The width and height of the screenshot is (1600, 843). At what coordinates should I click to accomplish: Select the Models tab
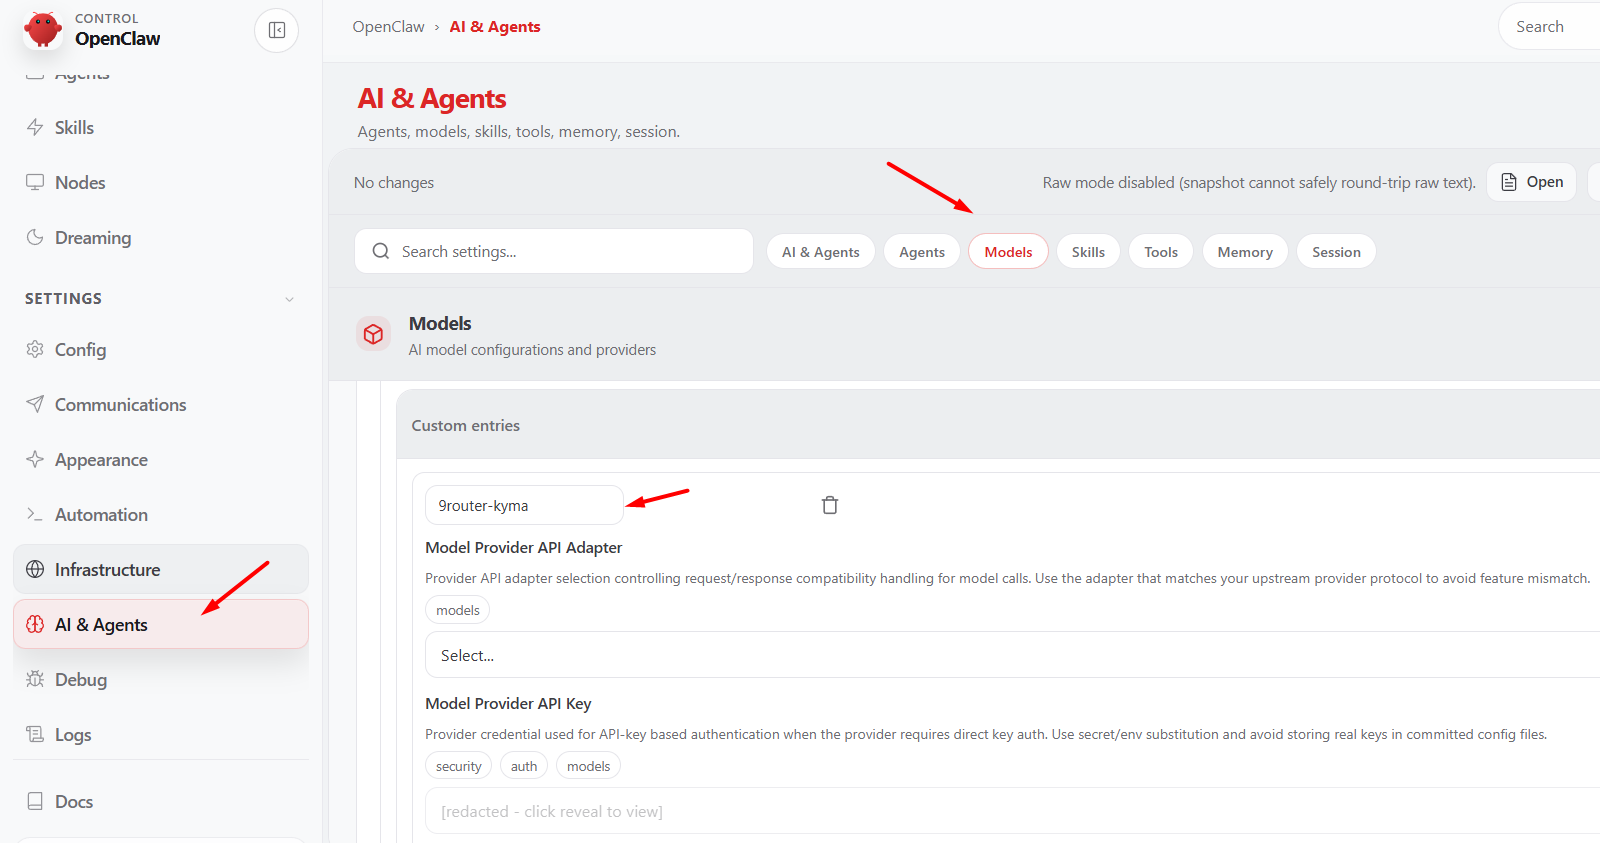tap(1008, 251)
